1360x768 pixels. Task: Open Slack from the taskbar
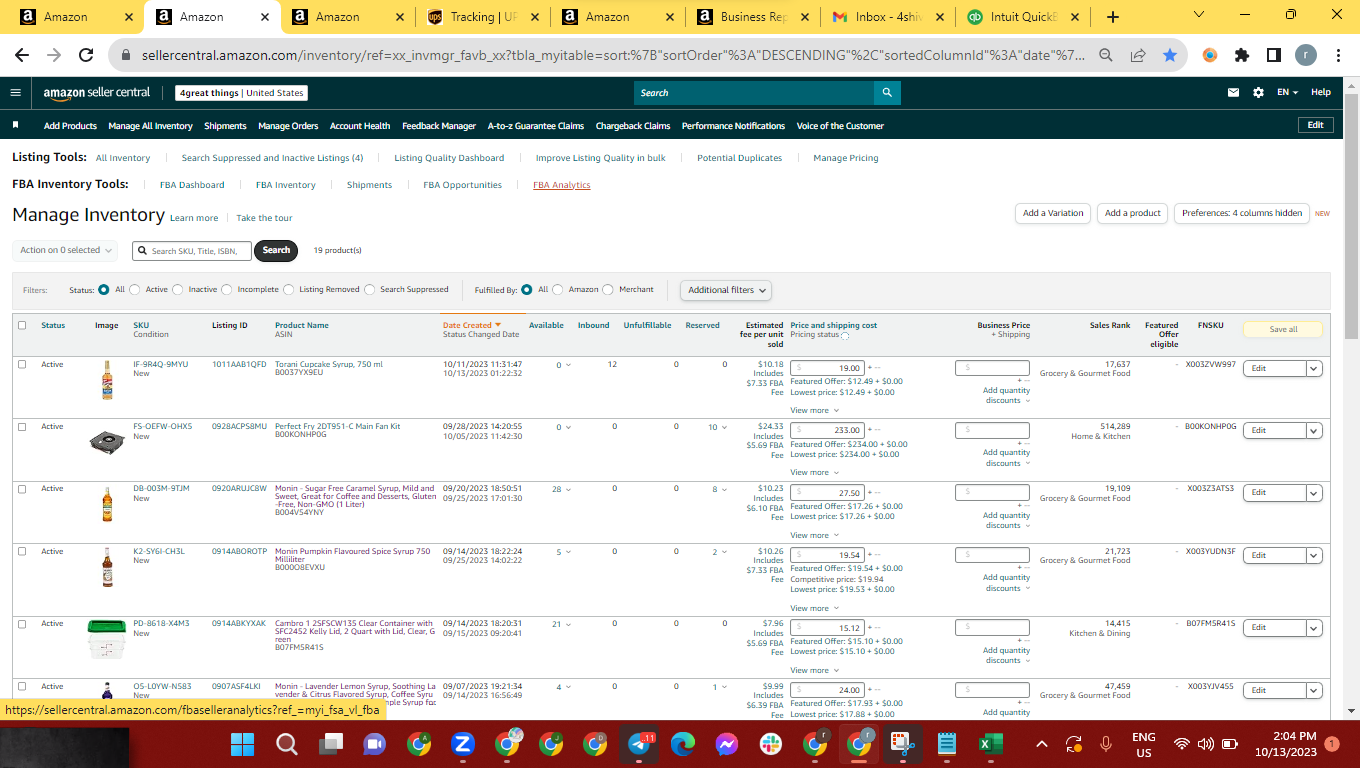[x=771, y=744]
